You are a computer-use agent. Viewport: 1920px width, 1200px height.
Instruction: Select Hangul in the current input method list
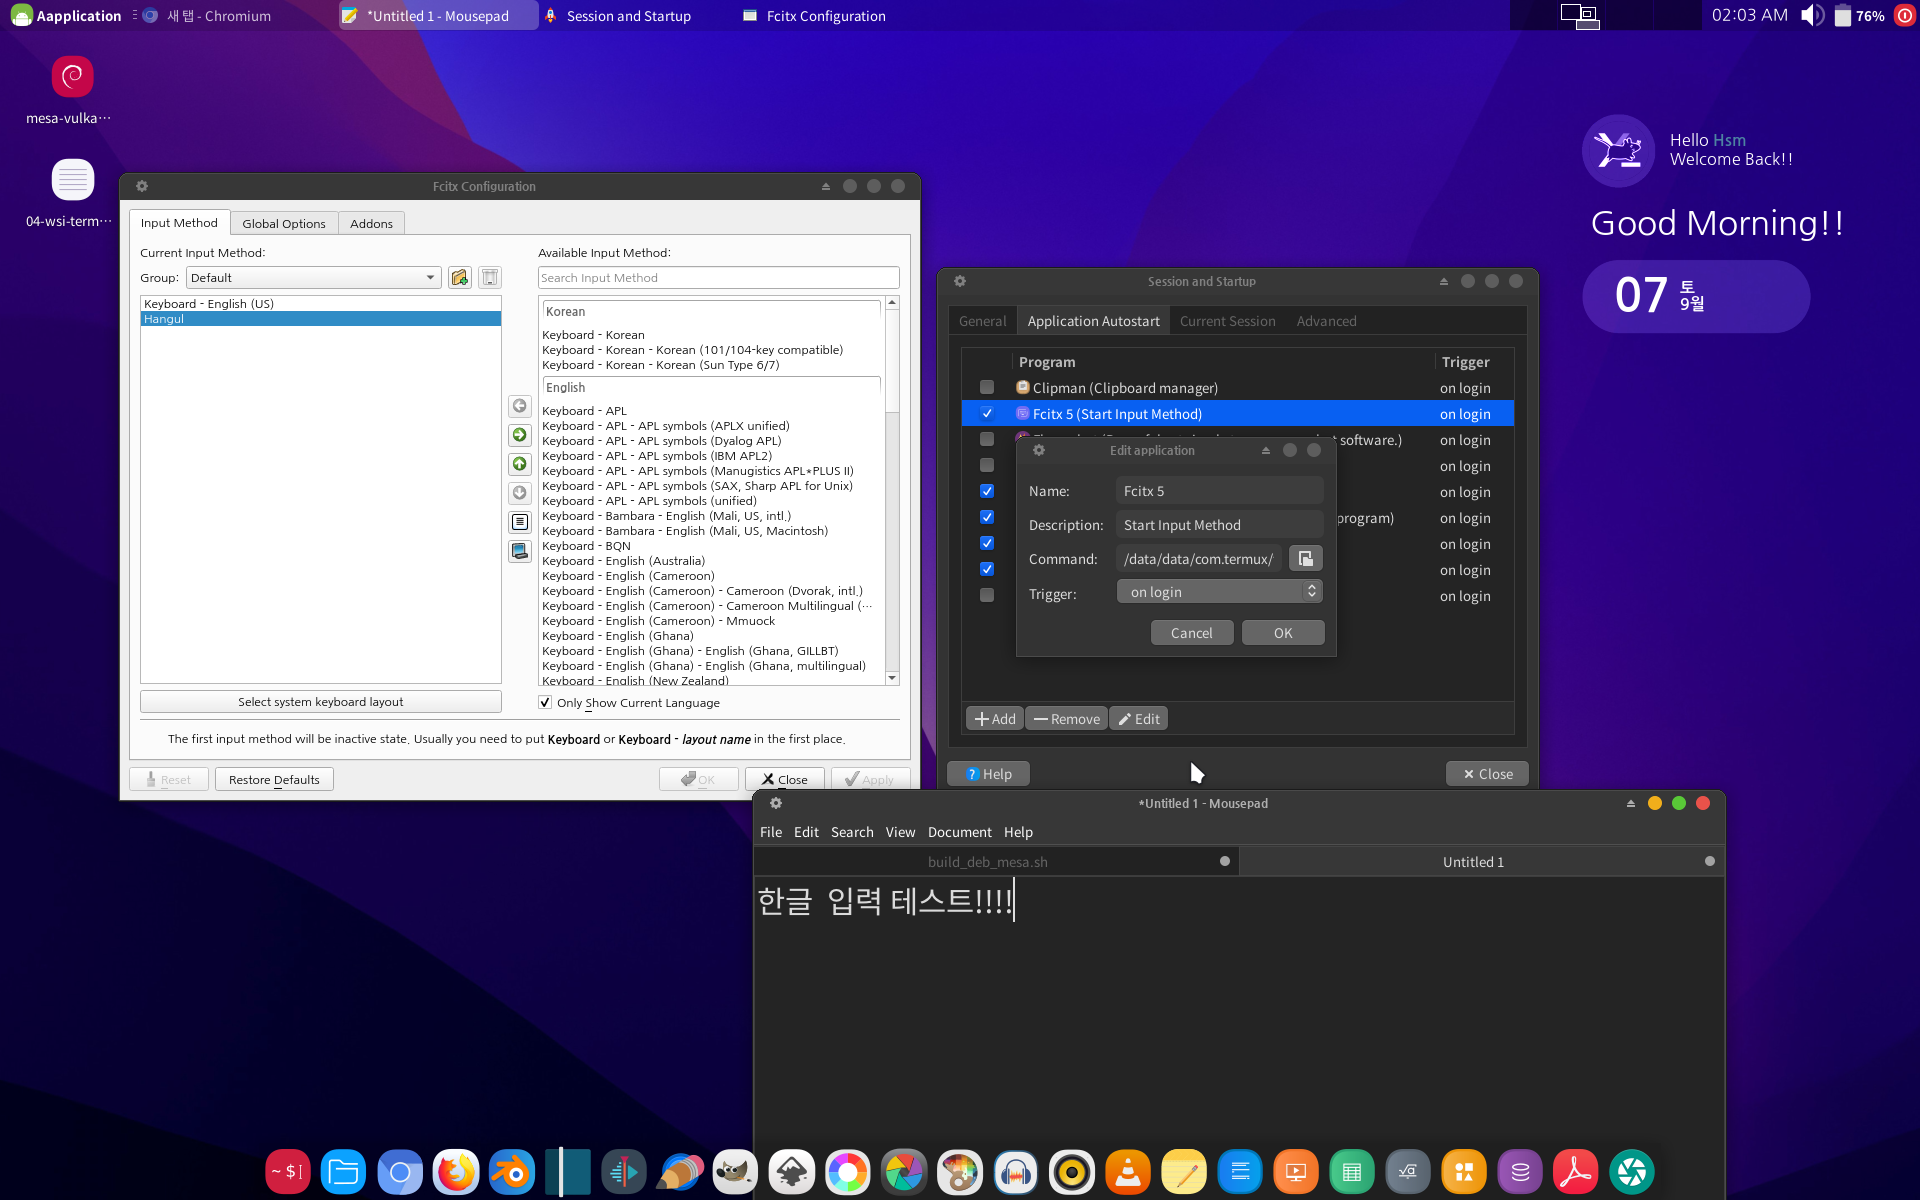321,319
